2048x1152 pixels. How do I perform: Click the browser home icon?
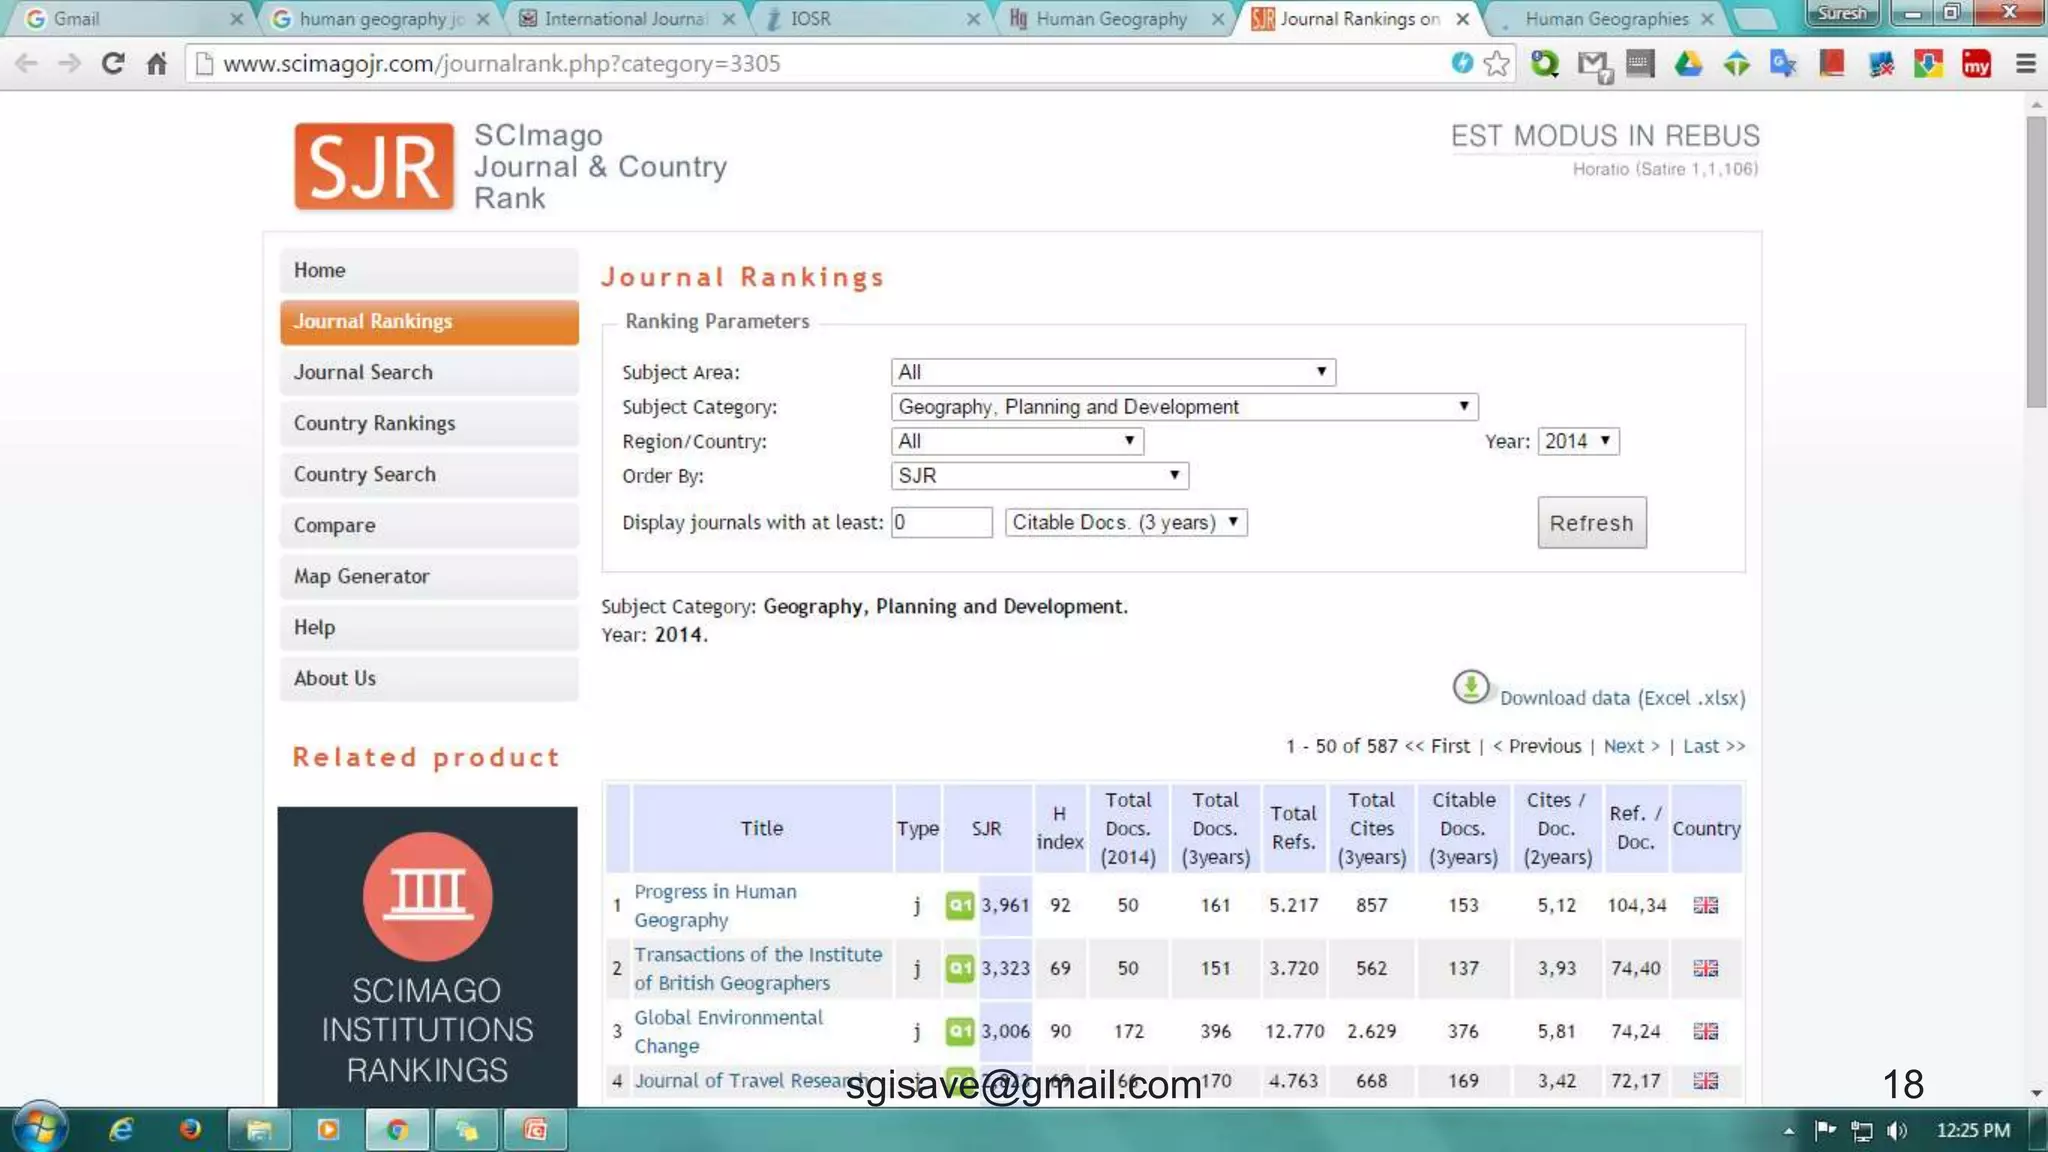click(157, 64)
